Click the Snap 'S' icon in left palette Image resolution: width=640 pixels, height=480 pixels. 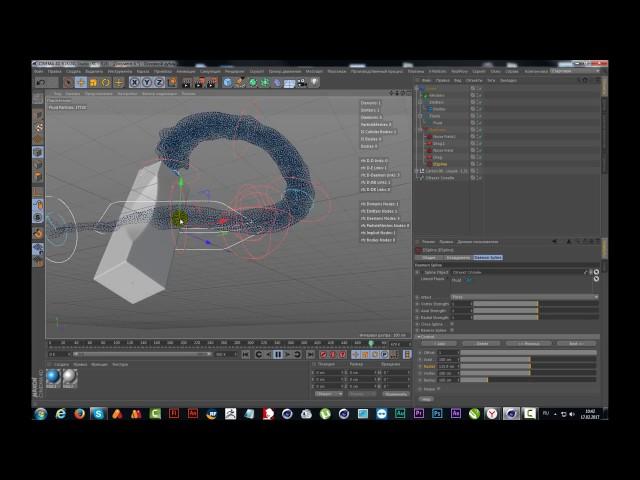tap(38, 217)
